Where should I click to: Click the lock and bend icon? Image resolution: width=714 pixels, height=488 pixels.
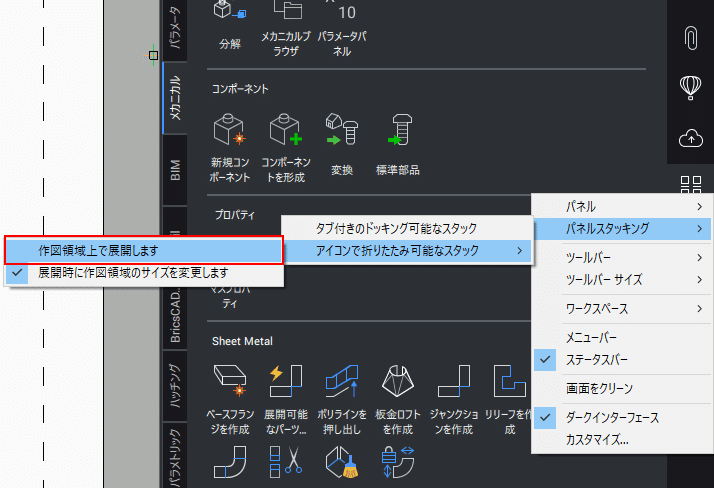[398, 462]
